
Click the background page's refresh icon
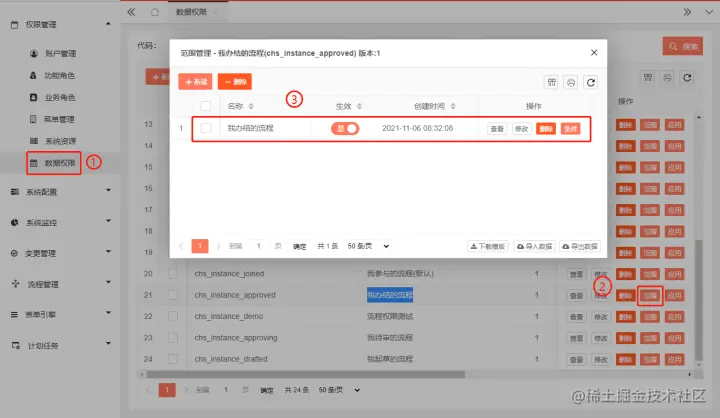tap(687, 78)
